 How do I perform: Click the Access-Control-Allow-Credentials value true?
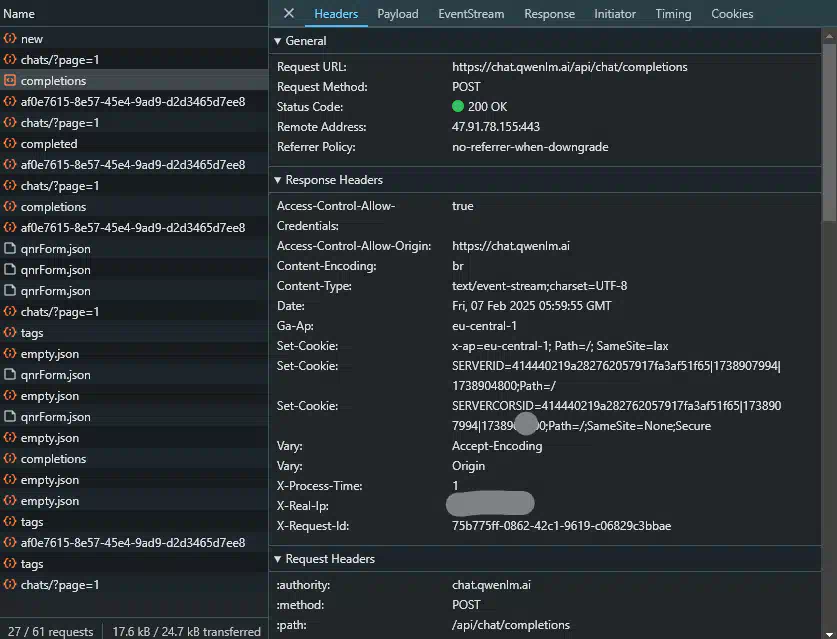coord(462,206)
